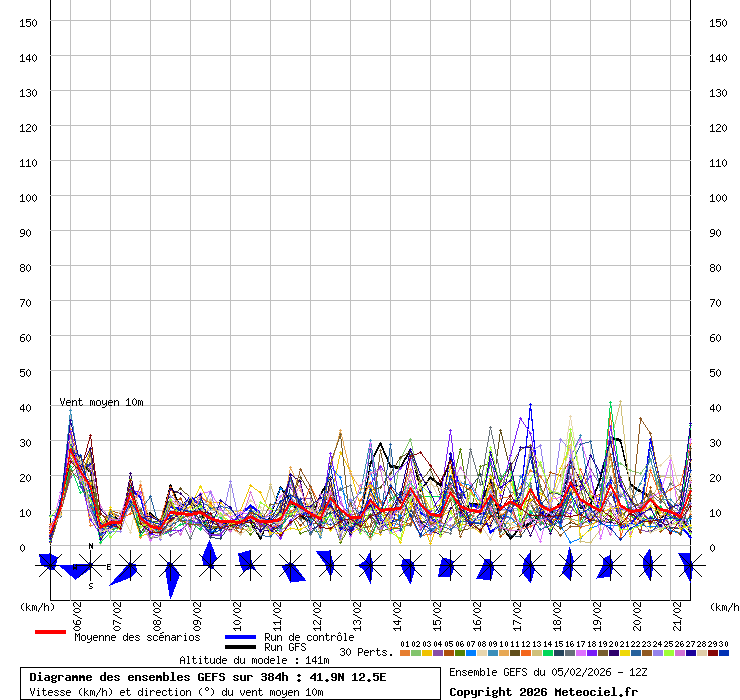Click the Diagramme des ensembles GEFS title box
This screenshot has width=740, height=700.
pyautogui.click(x=230, y=684)
